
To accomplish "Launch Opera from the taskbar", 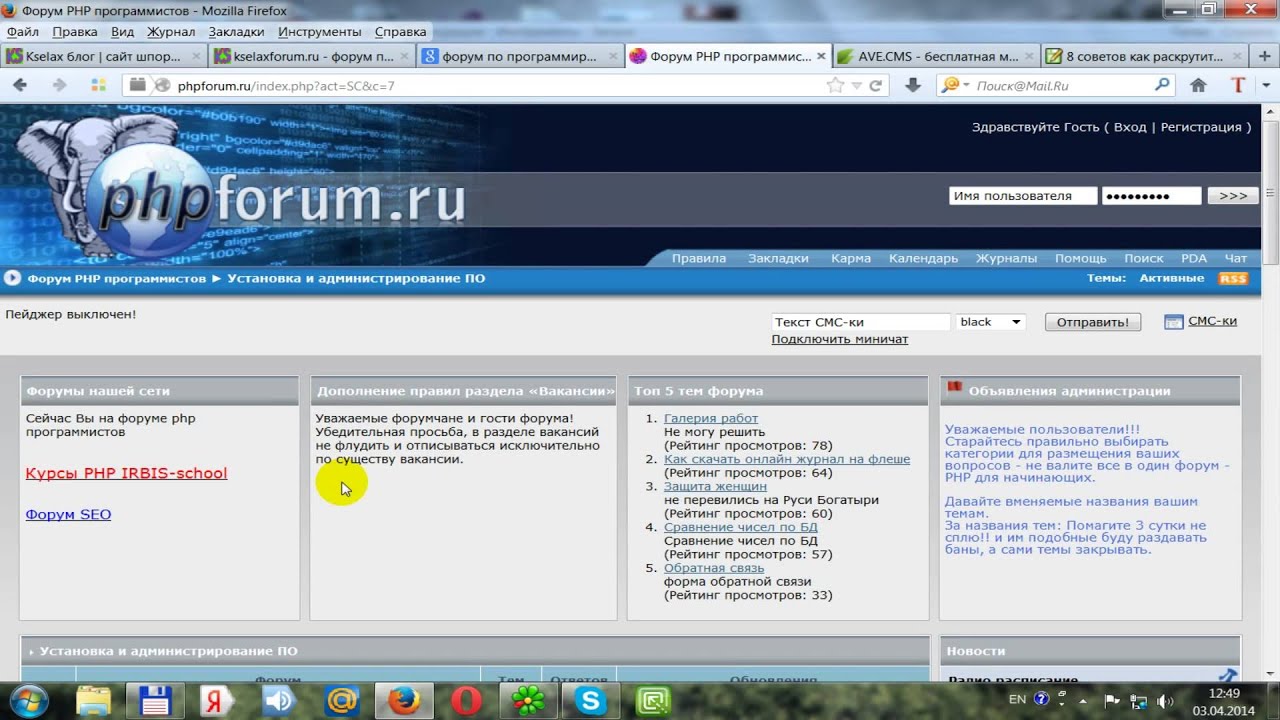I will pos(466,701).
